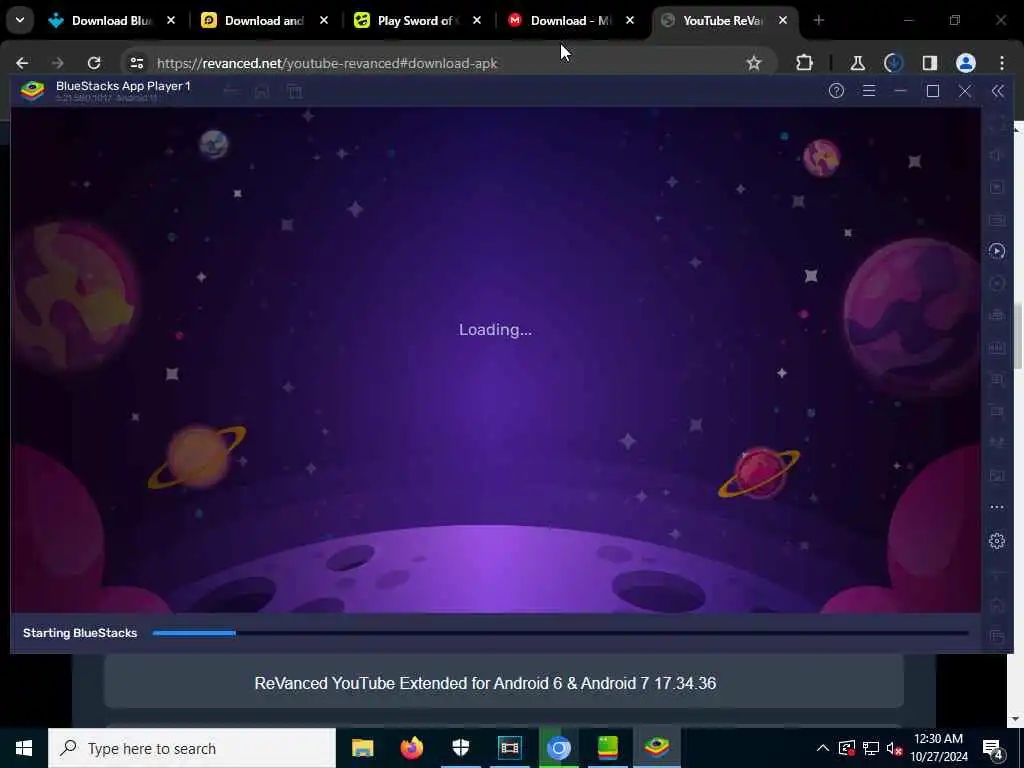Viewport: 1024px width, 768px height.
Task: Bookmark this page with the star
Action: pos(754,63)
